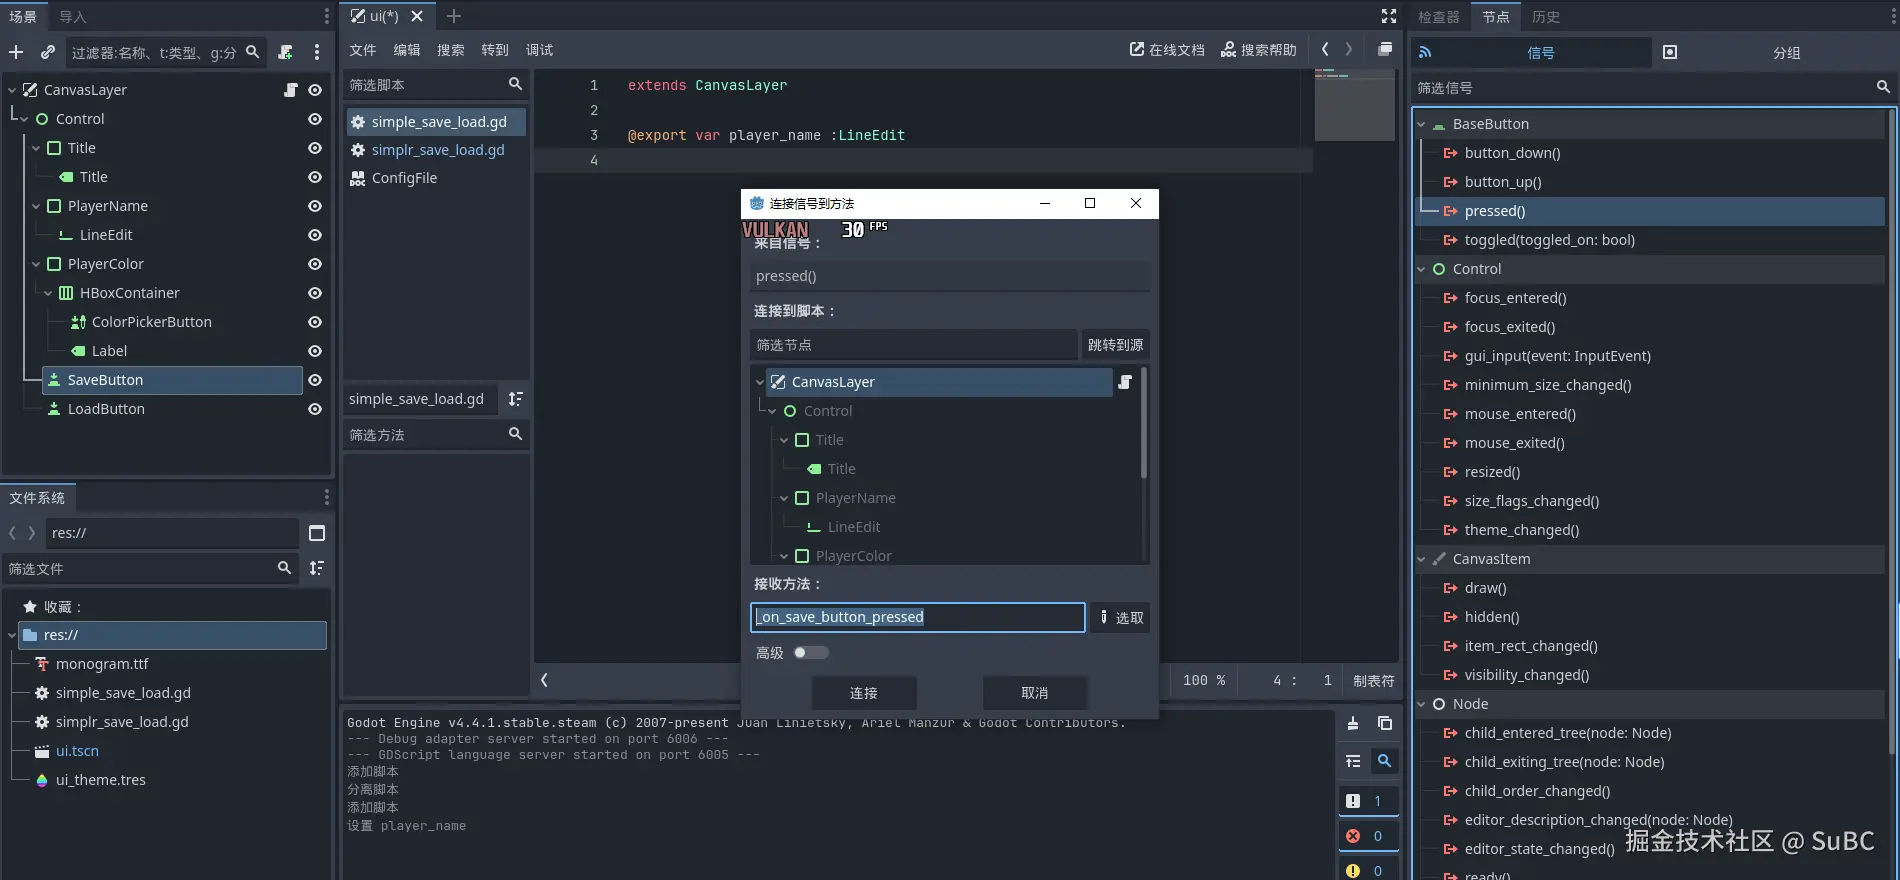Go to next edit location arrow

click(x=1349, y=49)
